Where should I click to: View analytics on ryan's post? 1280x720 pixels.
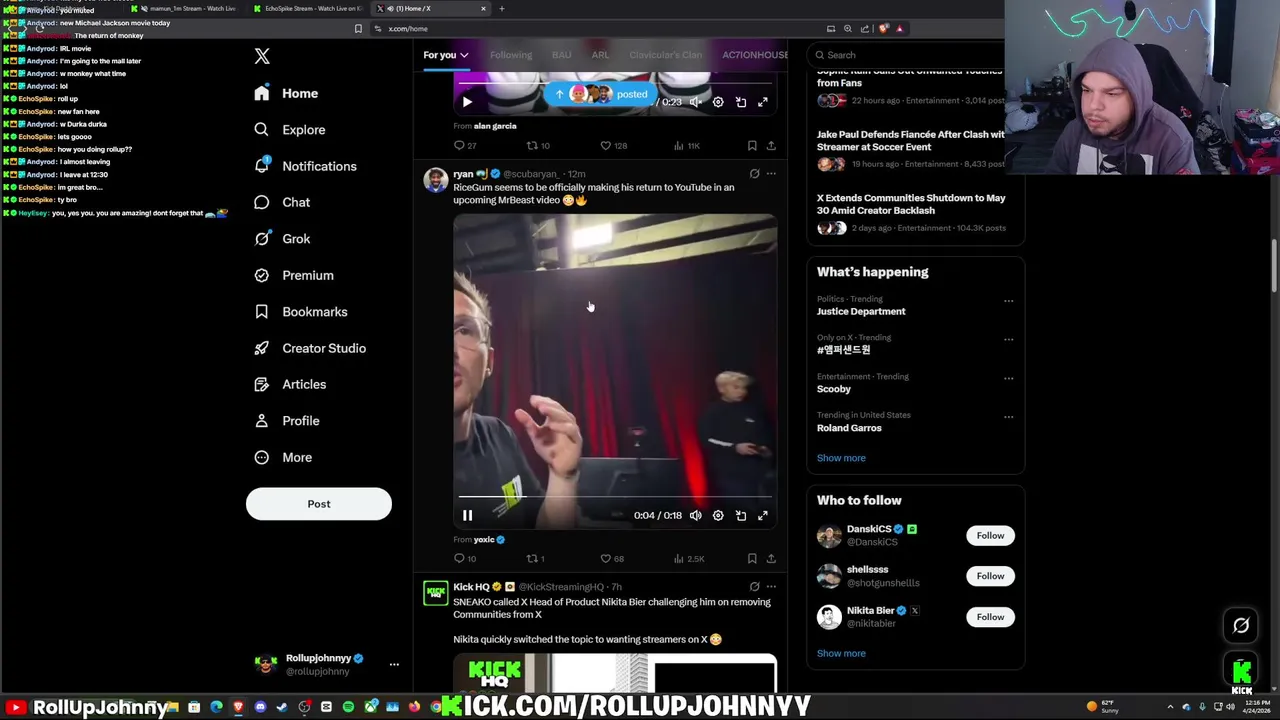coord(688,559)
